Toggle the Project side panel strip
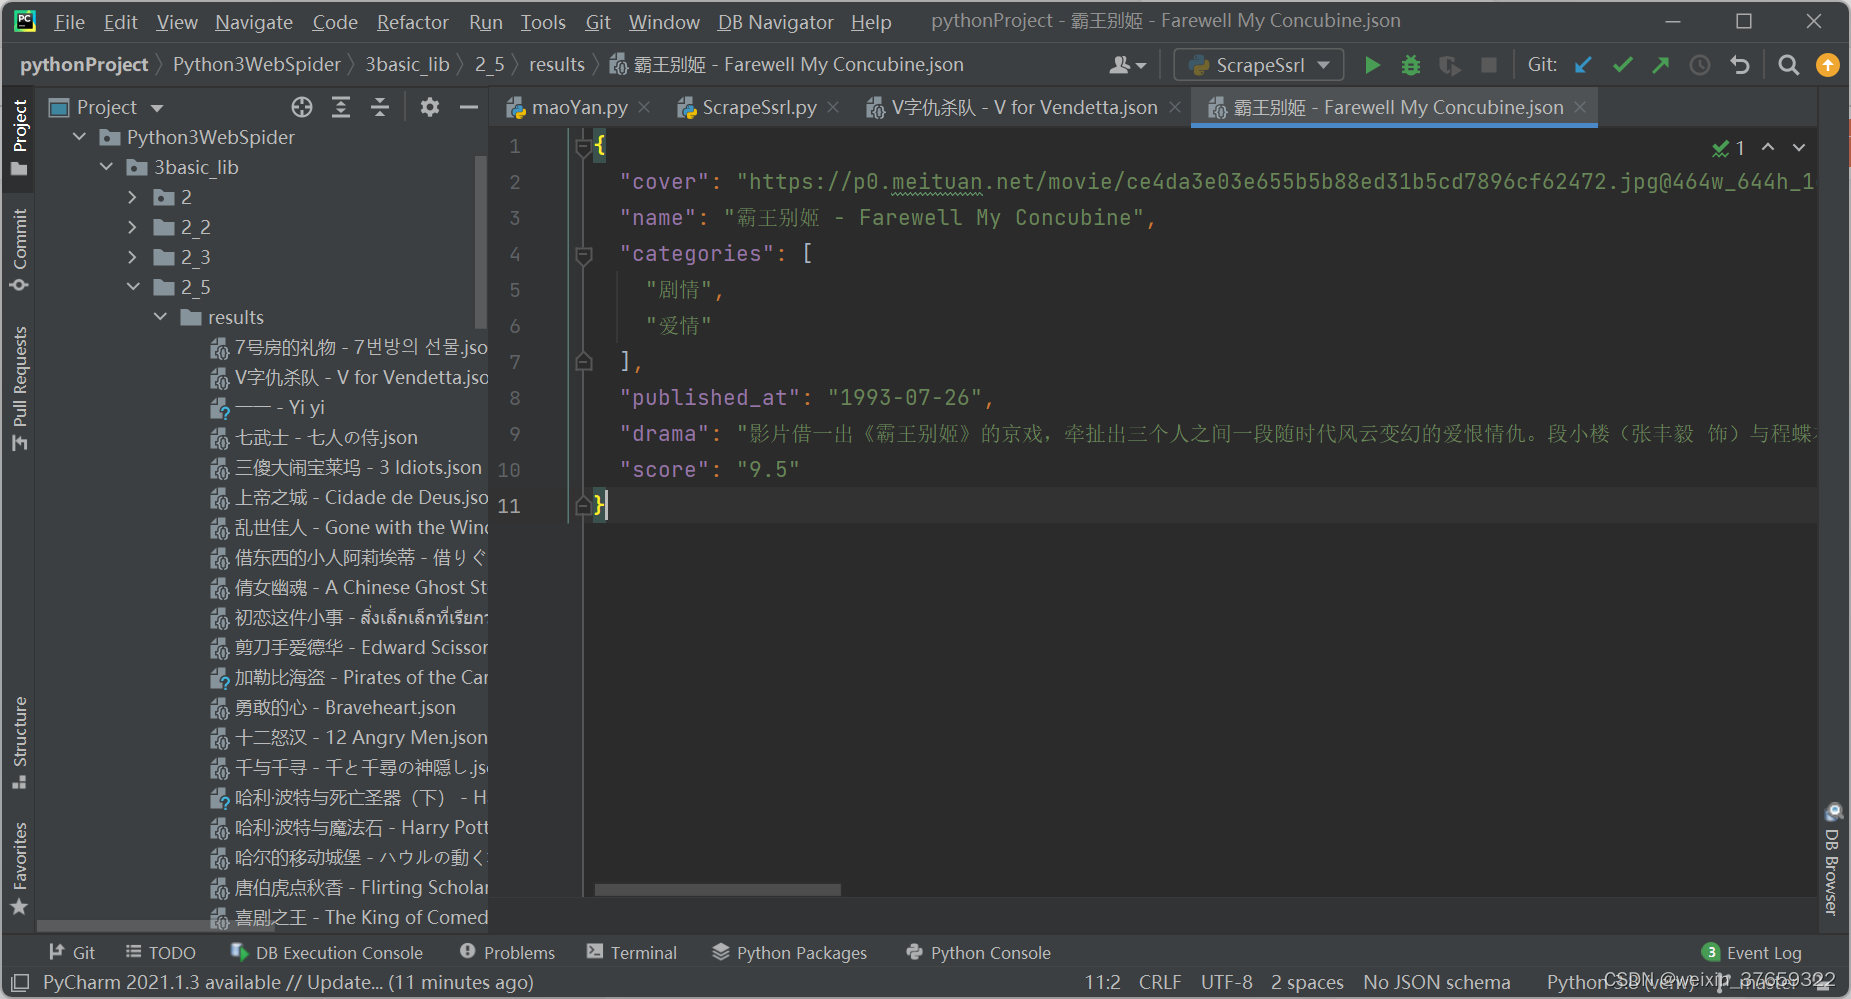This screenshot has height=999, width=1851. tap(19, 137)
